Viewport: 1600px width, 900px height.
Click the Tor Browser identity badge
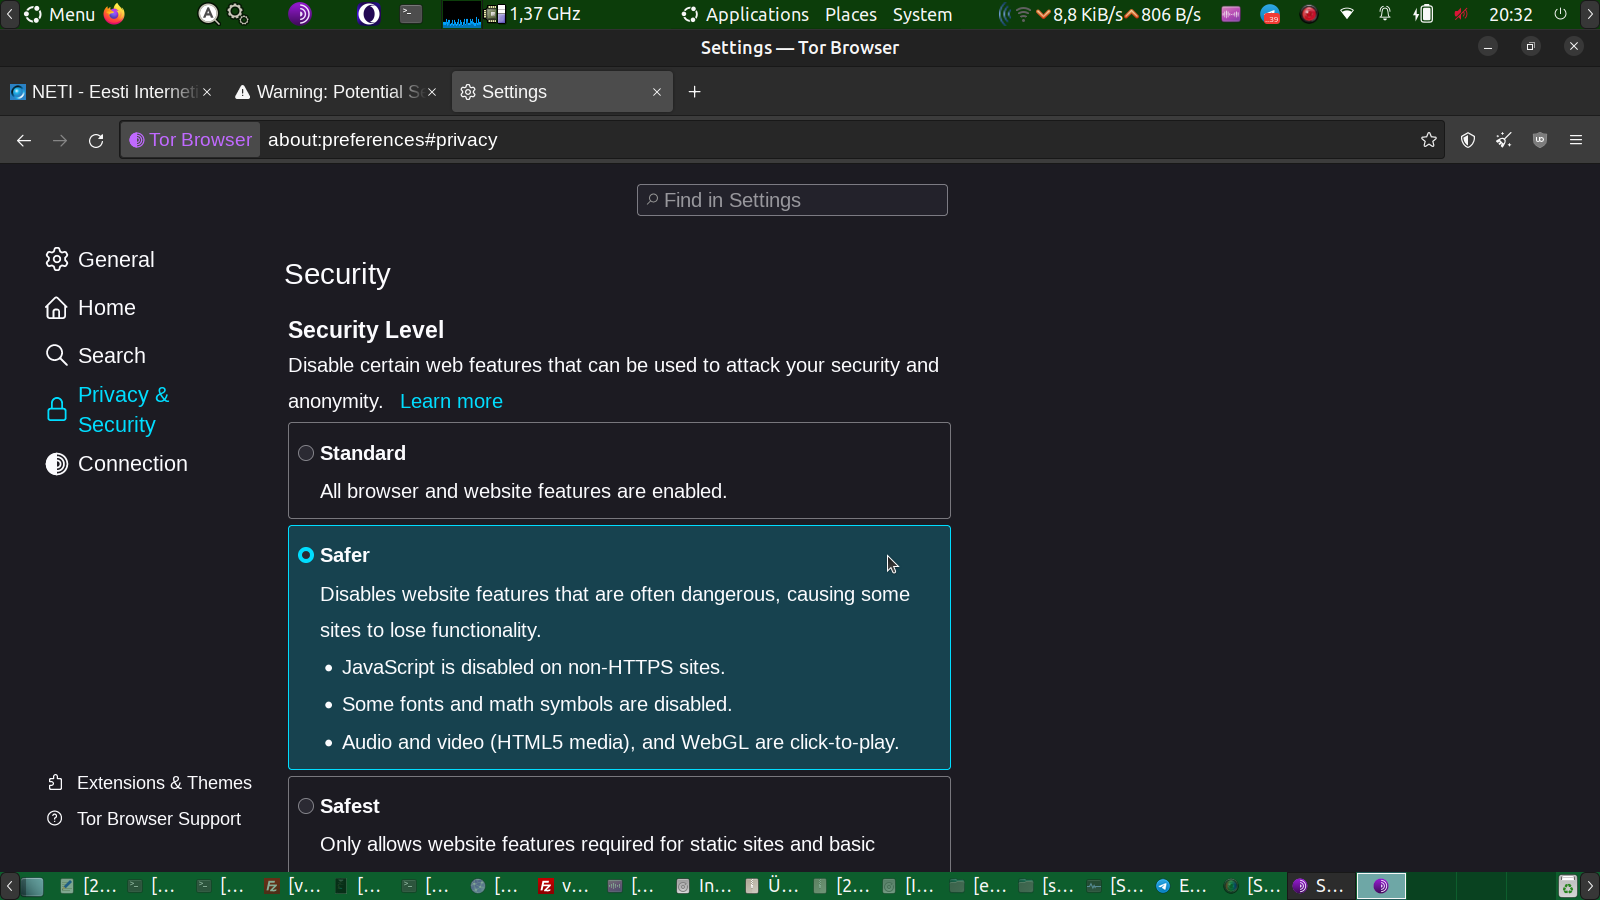pos(191,140)
